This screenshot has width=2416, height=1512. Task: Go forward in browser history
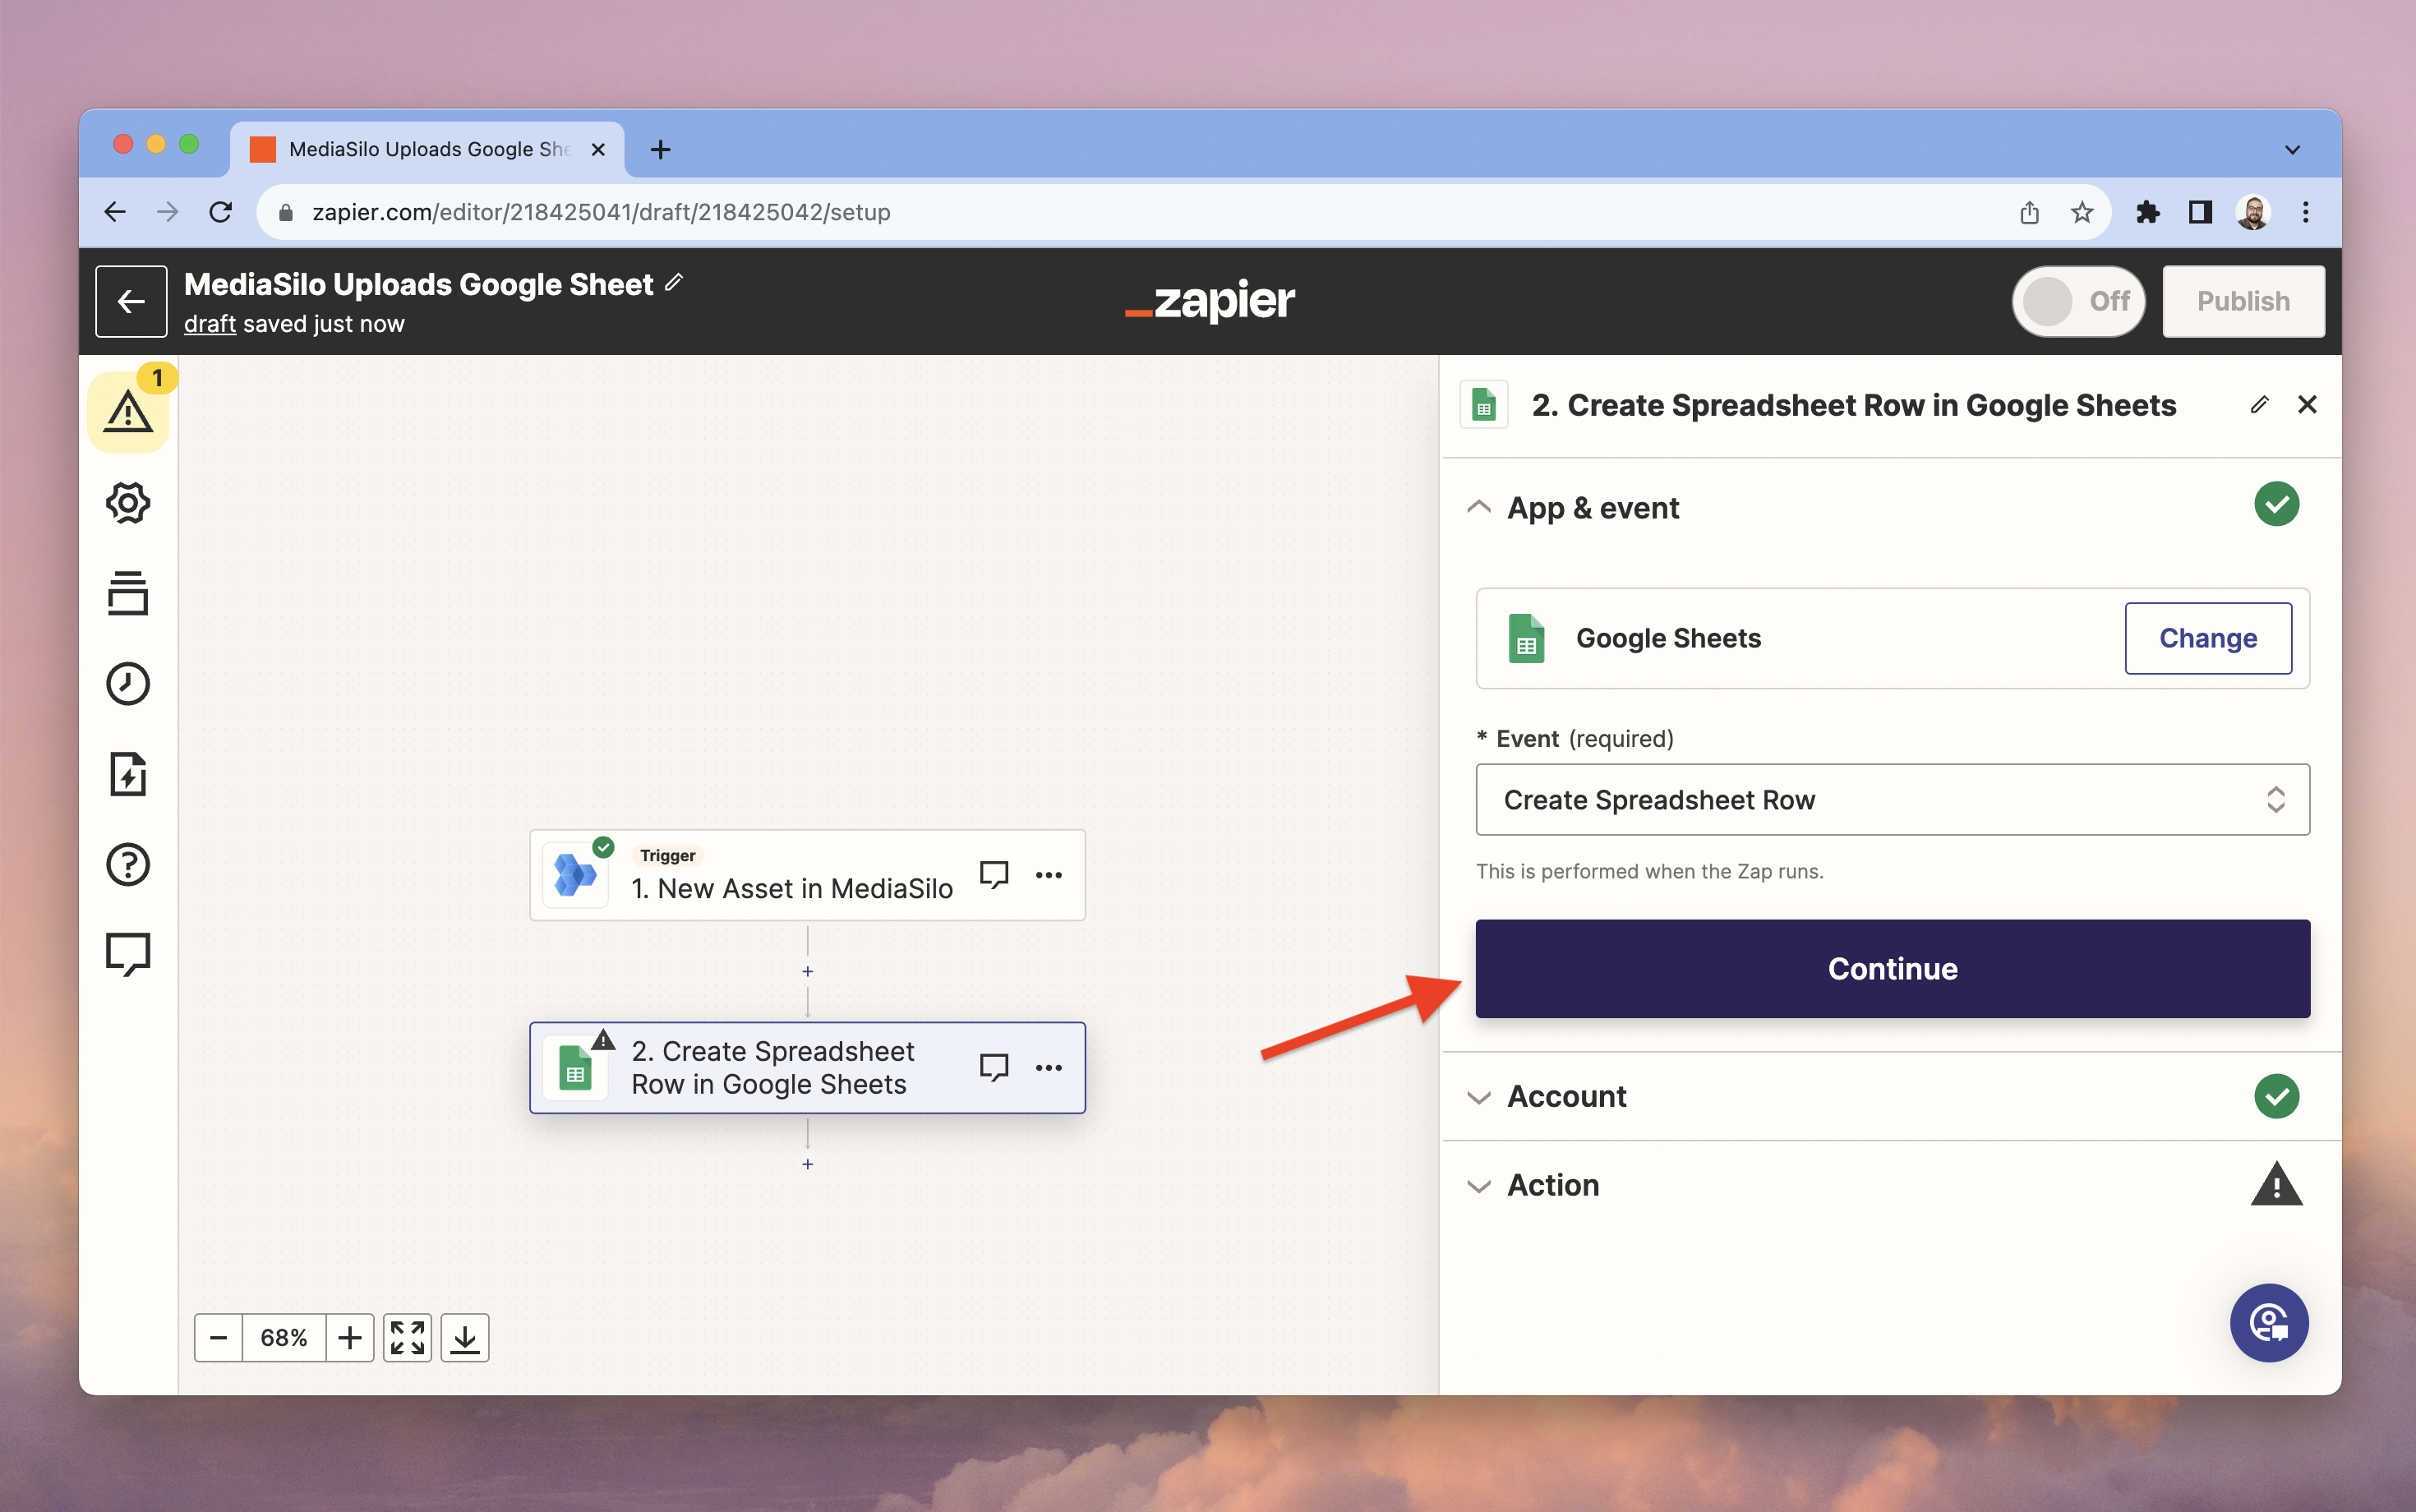coord(167,212)
